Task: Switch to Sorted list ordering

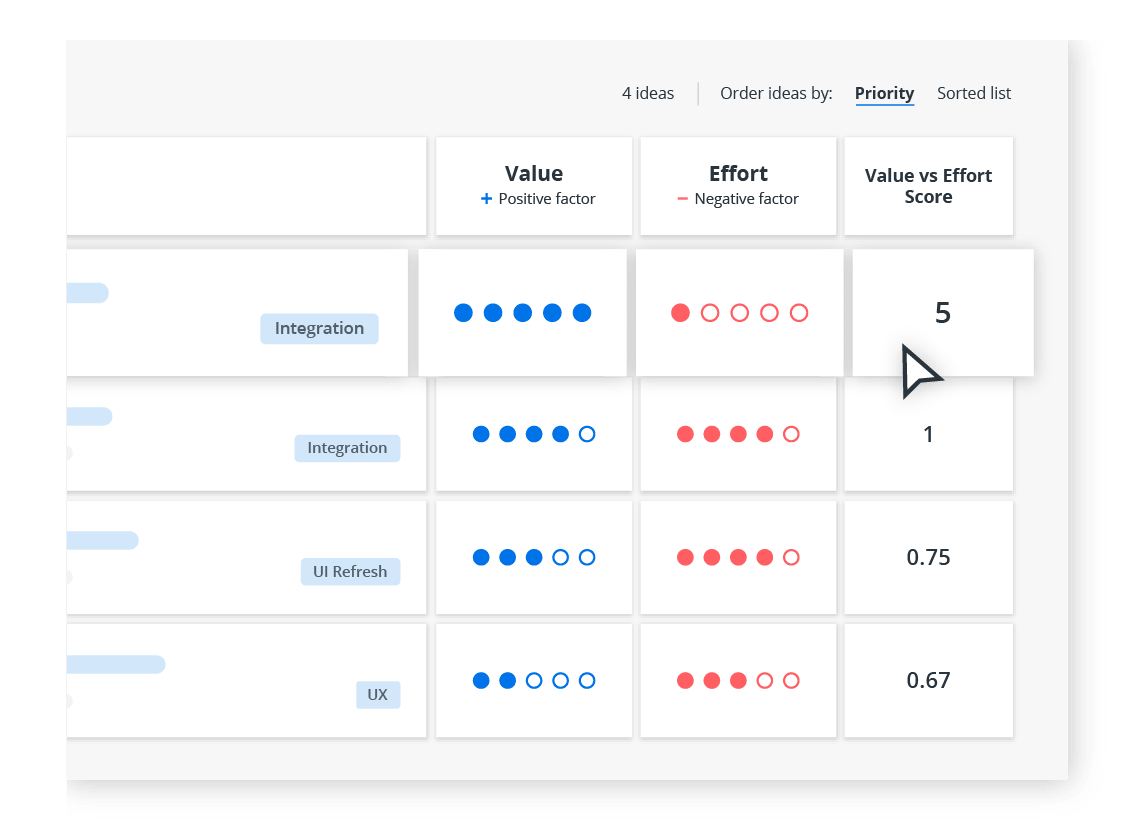Action: click(973, 93)
